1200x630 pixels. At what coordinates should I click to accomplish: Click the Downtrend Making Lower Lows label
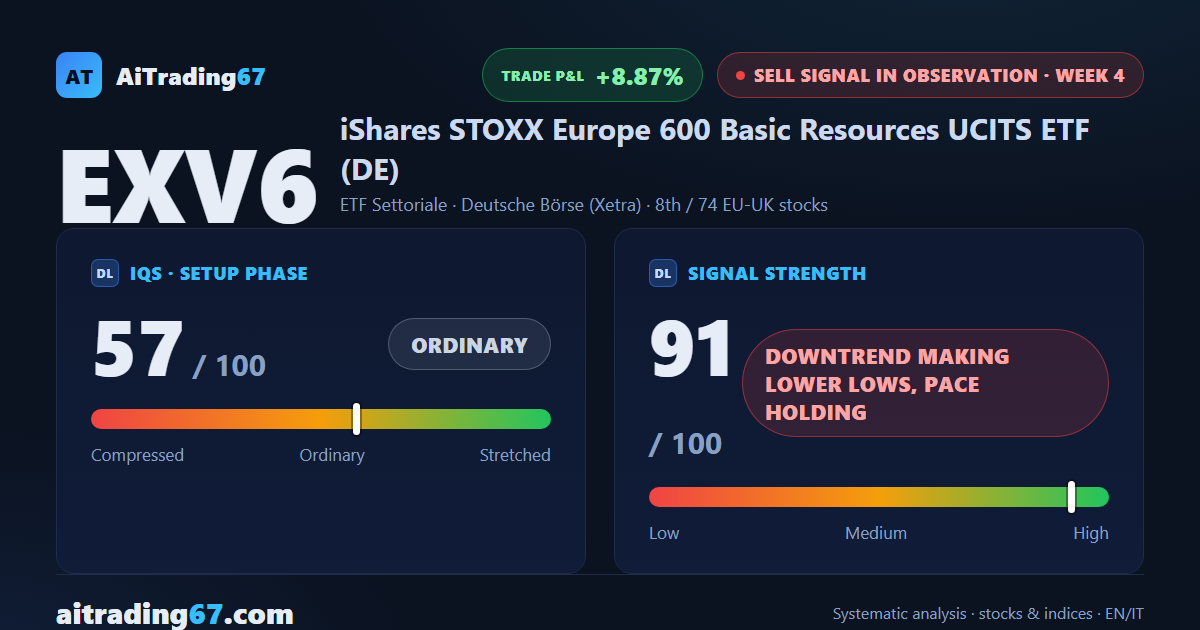[x=925, y=384]
